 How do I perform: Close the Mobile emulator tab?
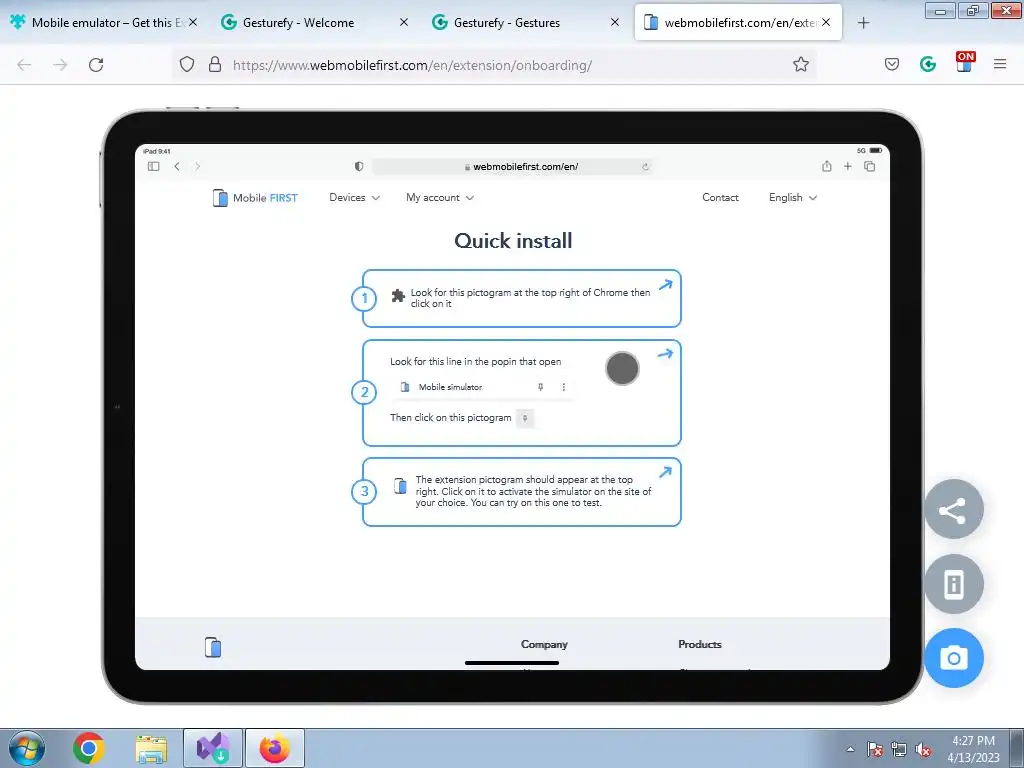[193, 22]
